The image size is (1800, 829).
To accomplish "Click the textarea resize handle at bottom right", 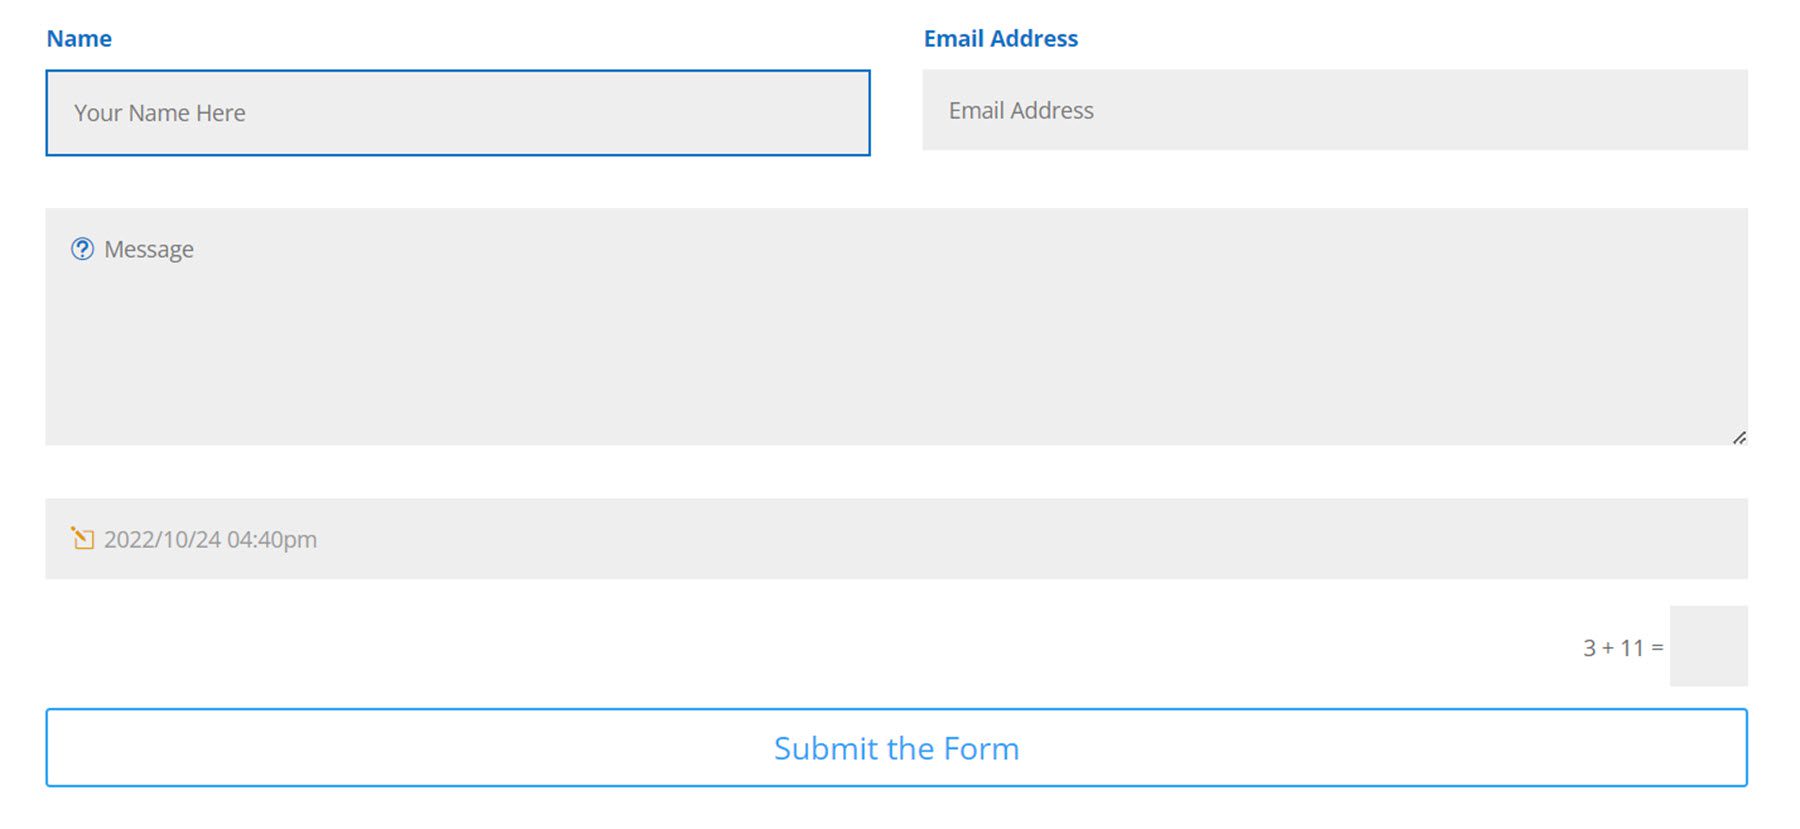I will (x=1740, y=436).
